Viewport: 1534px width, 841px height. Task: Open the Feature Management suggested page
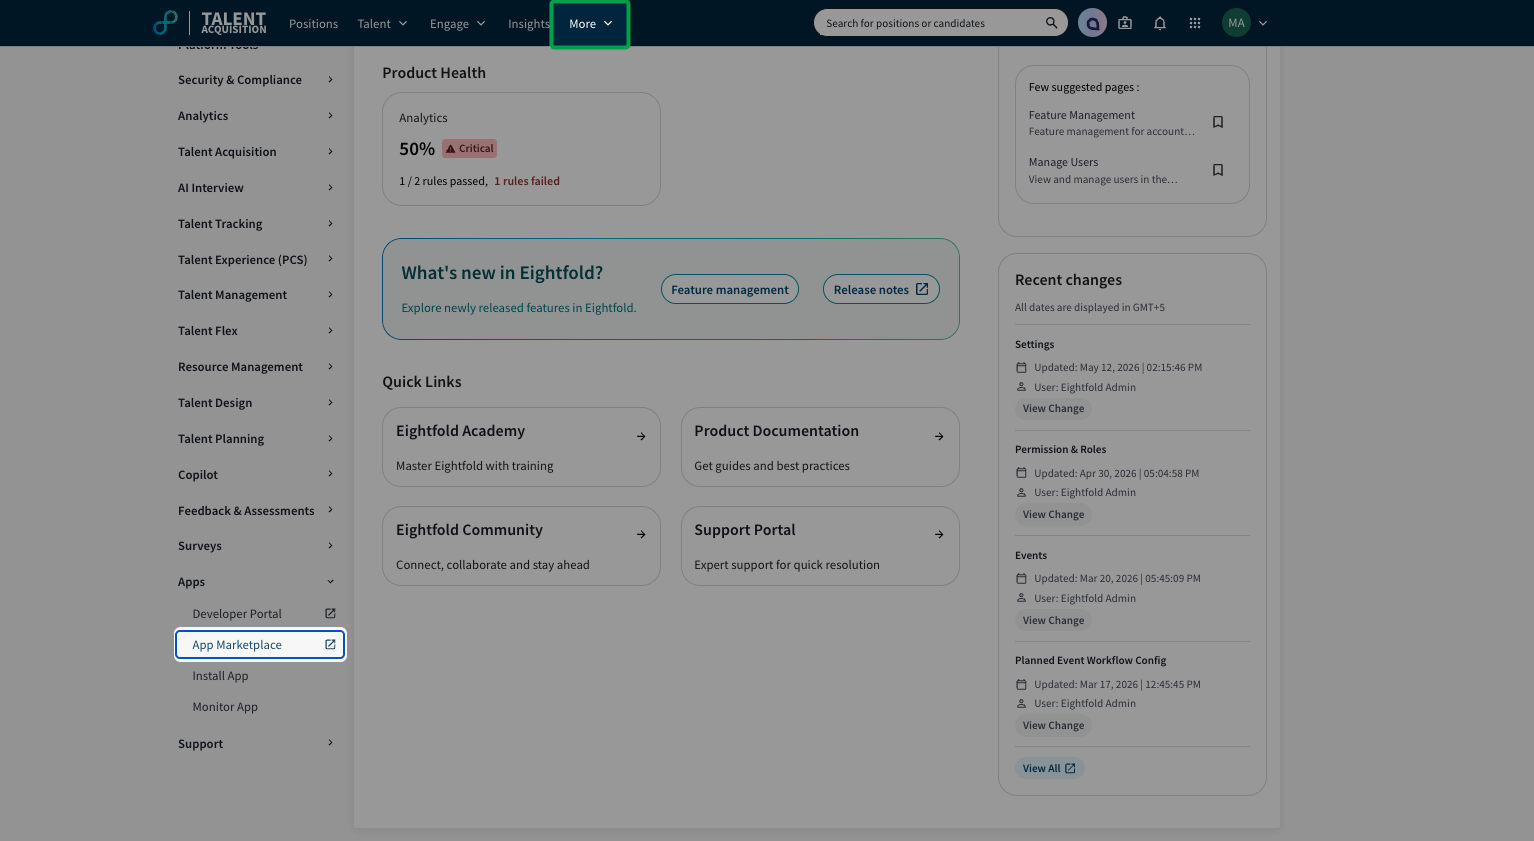1111,123
